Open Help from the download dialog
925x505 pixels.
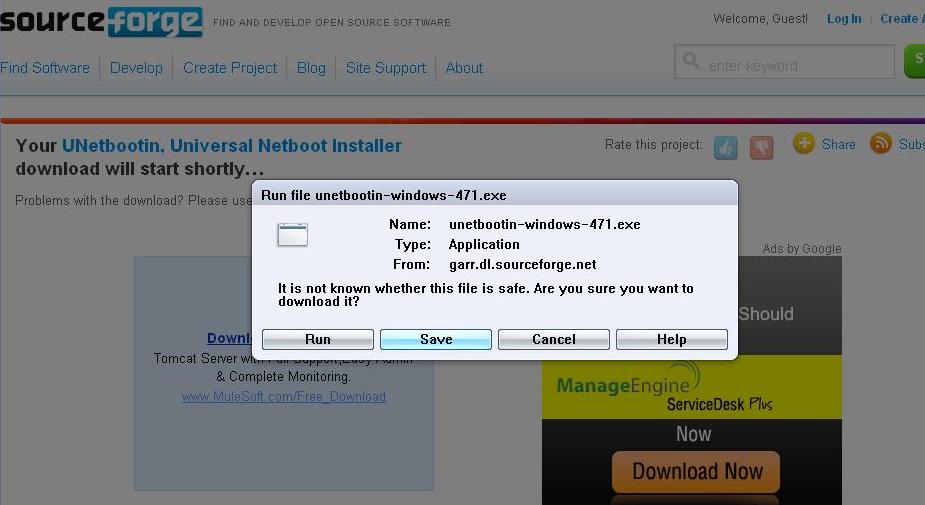(671, 339)
